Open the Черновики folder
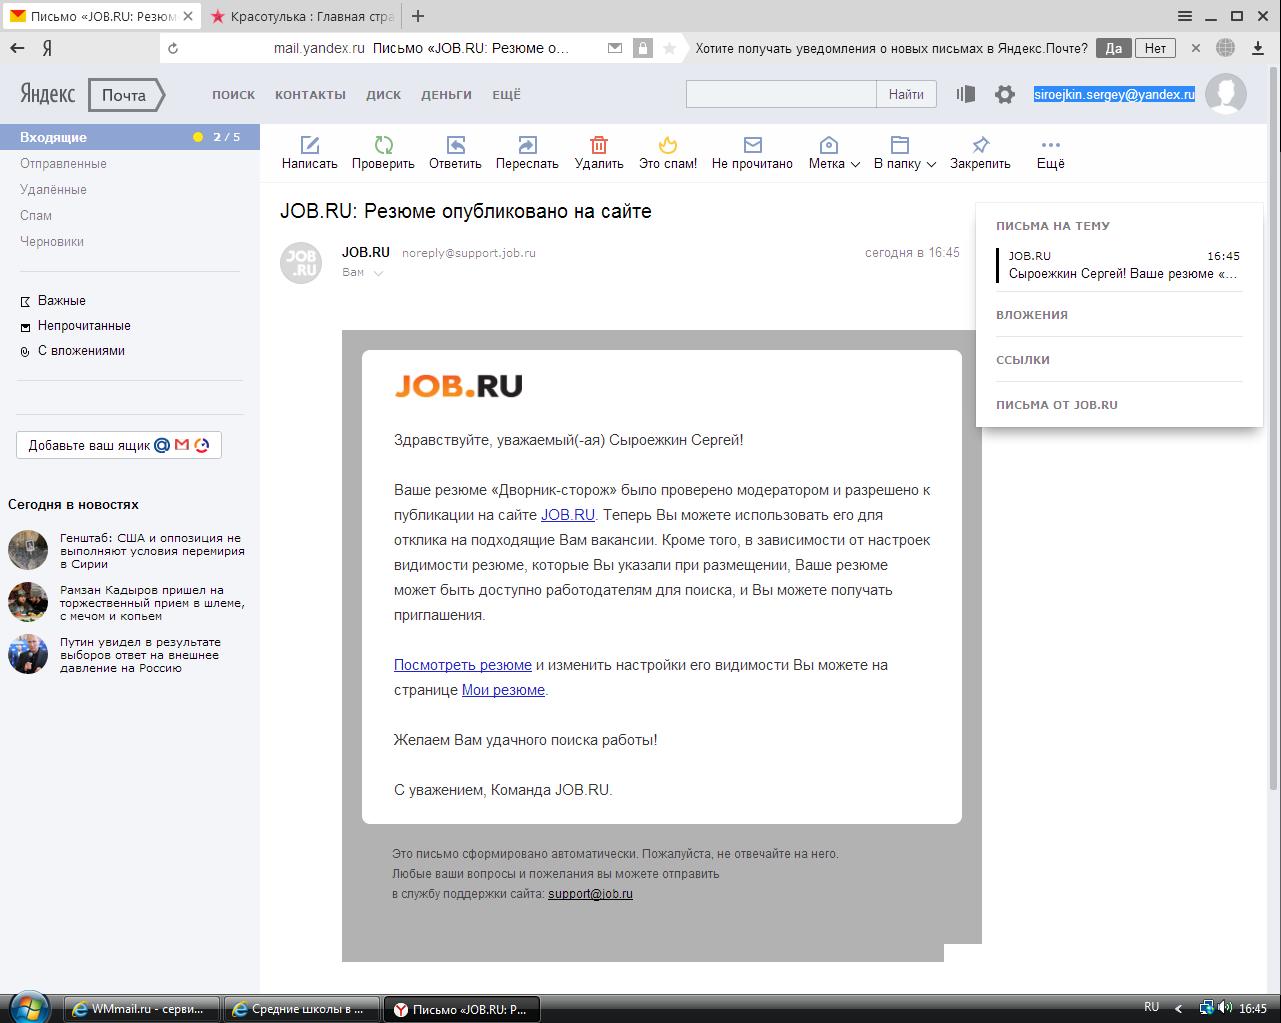This screenshot has height=1023, width=1281. coord(52,241)
